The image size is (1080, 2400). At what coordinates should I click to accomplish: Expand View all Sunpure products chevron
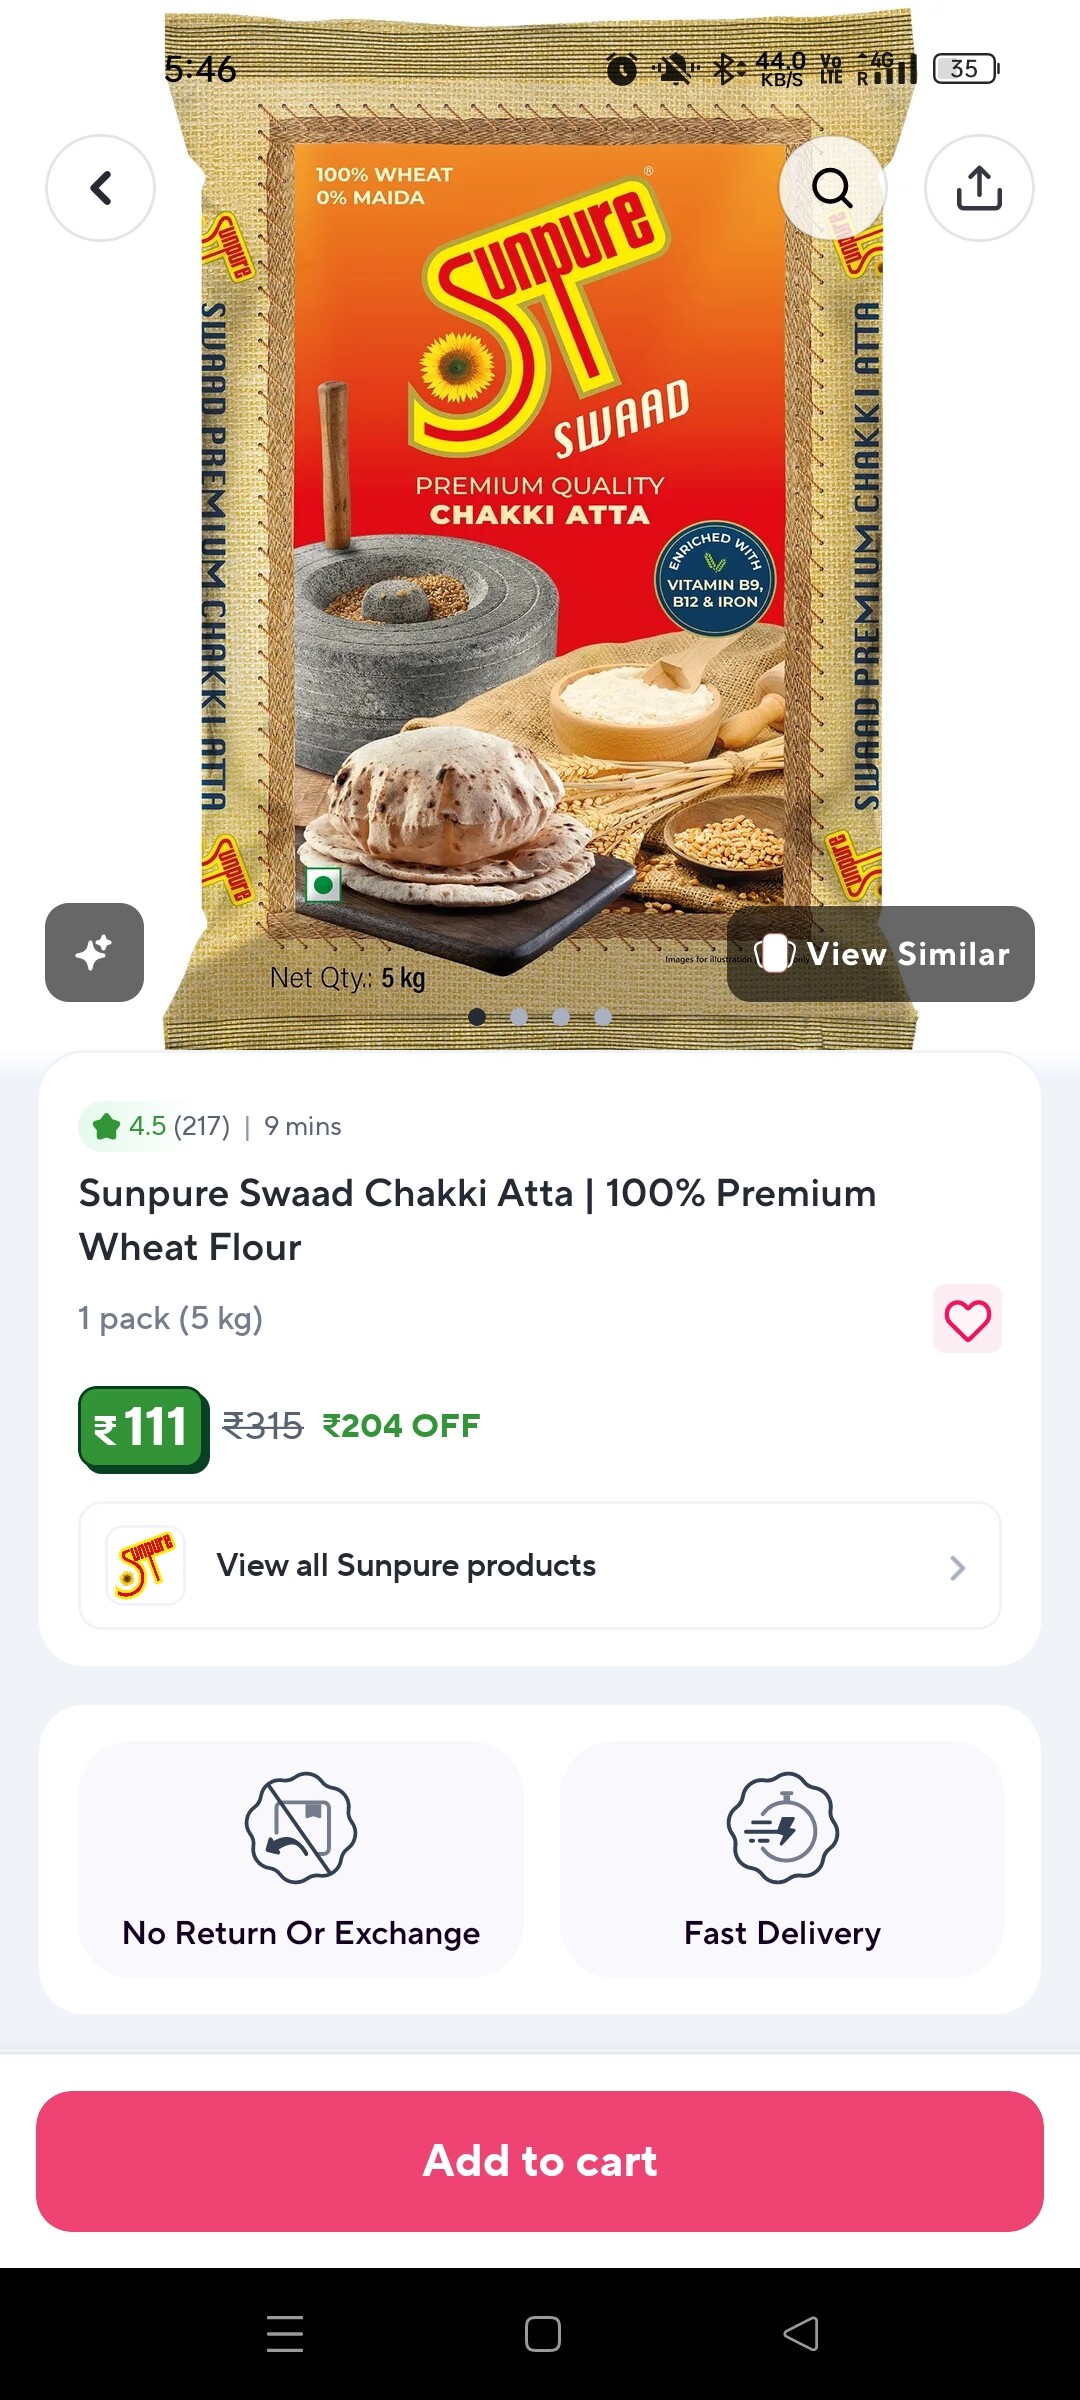click(957, 1567)
